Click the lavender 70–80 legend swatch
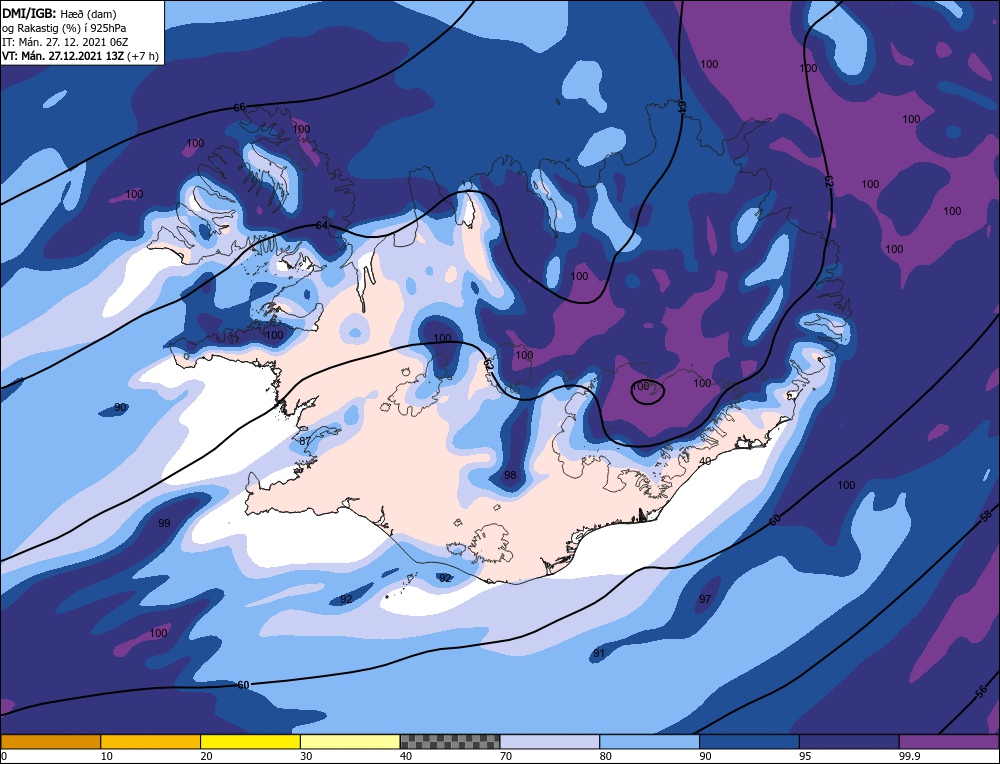 click(x=550, y=742)
